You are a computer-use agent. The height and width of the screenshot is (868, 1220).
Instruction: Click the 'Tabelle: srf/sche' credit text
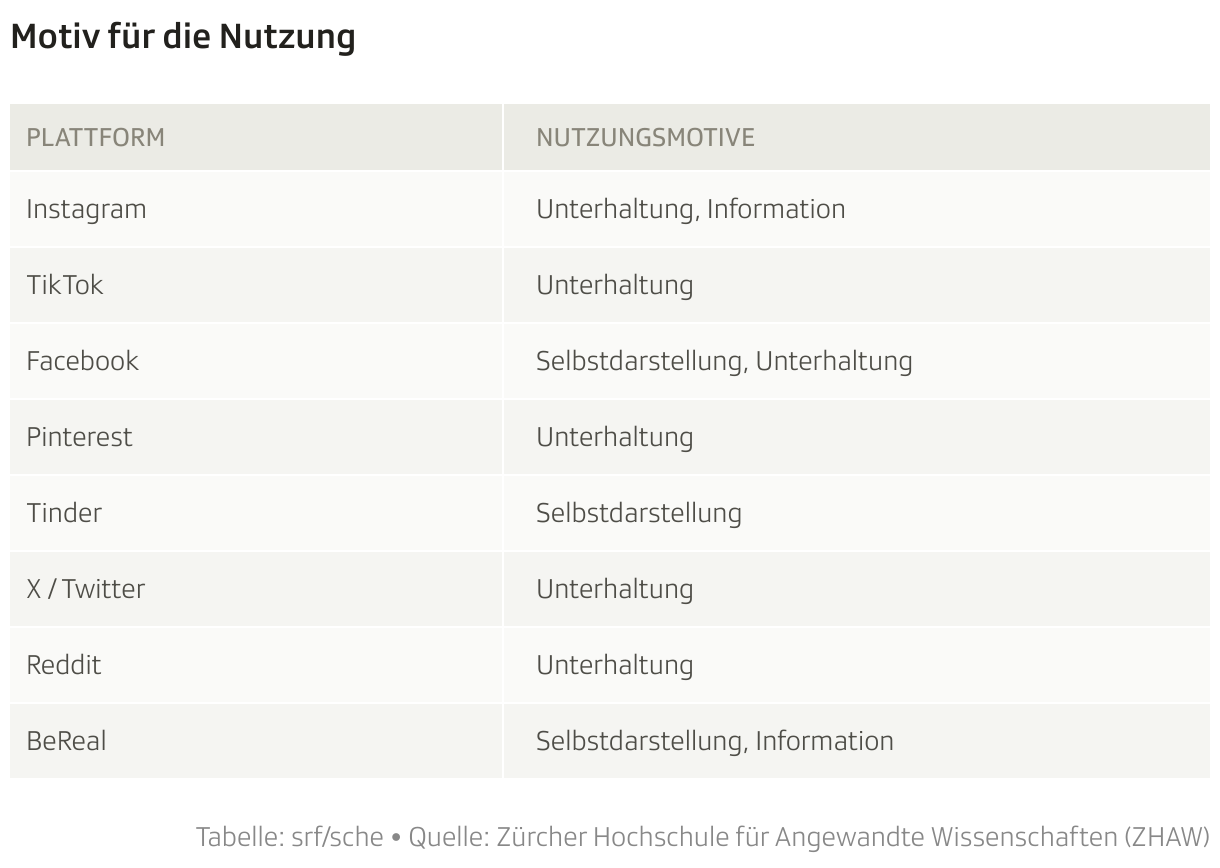[x=290, y=836]
